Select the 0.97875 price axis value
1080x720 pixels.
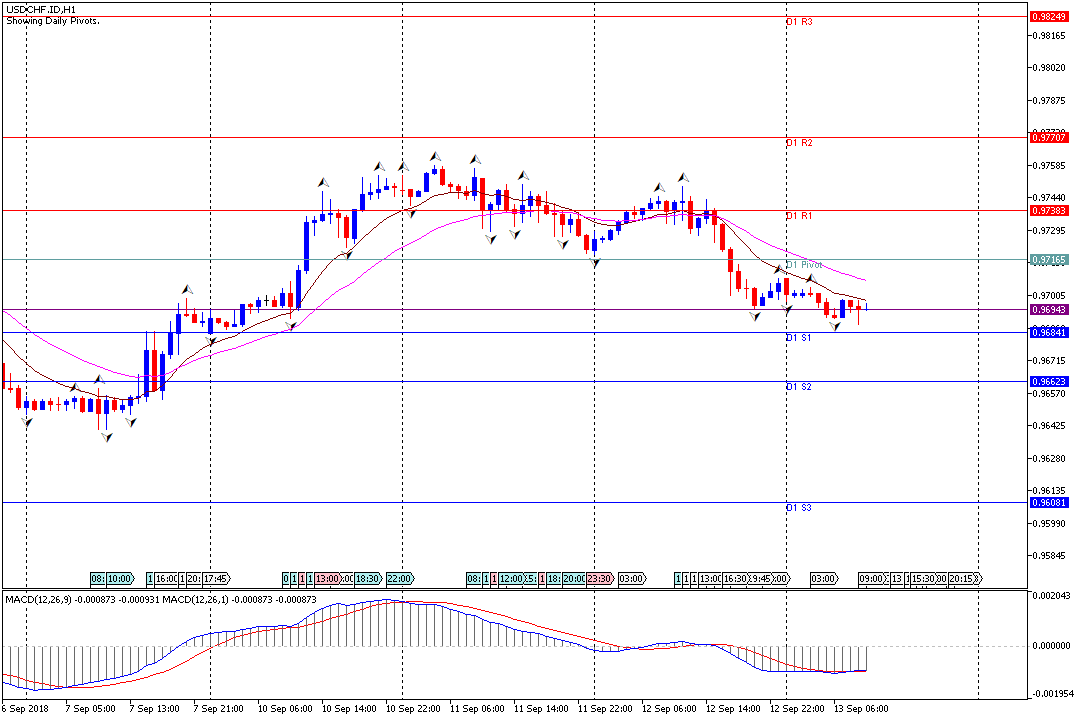click(1050, 101)
